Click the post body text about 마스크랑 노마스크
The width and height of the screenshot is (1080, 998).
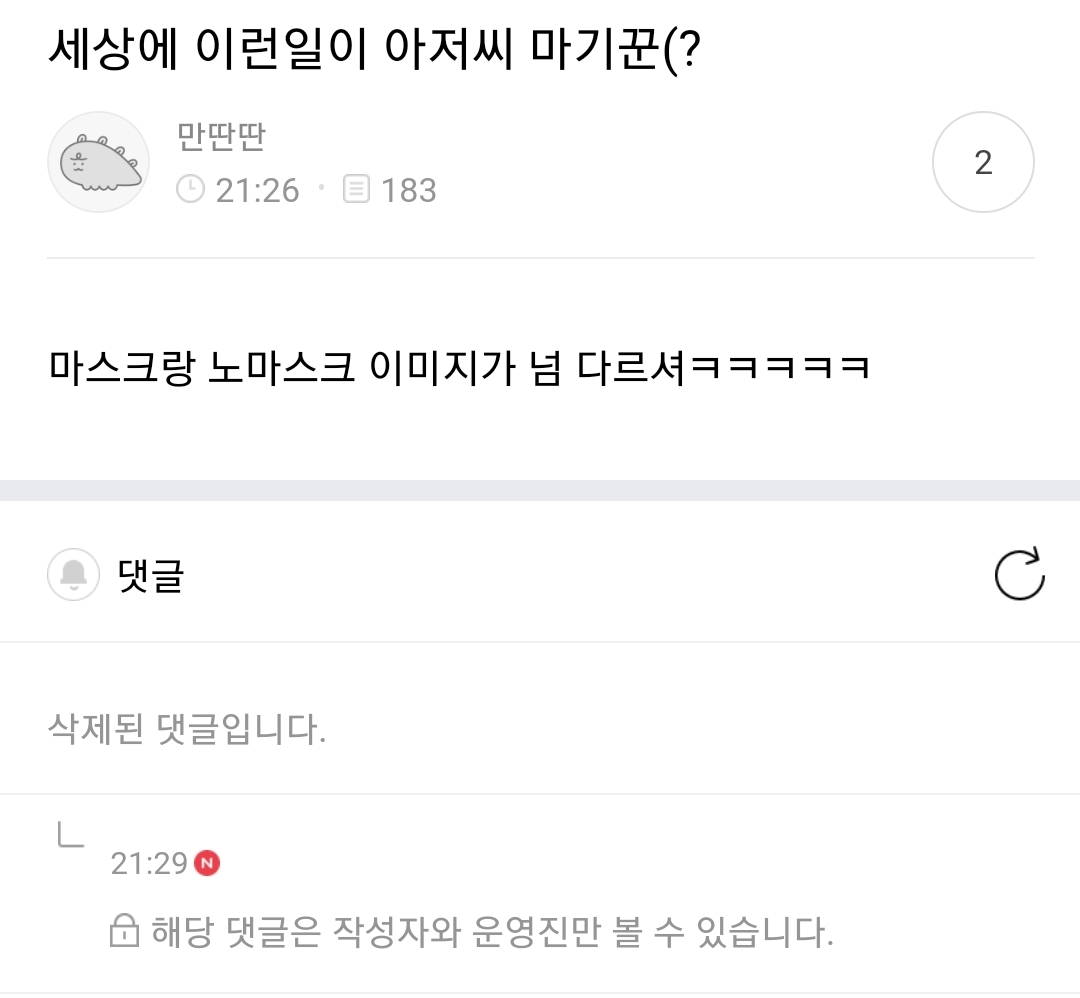pyautogui.click(x=458, y=368)
